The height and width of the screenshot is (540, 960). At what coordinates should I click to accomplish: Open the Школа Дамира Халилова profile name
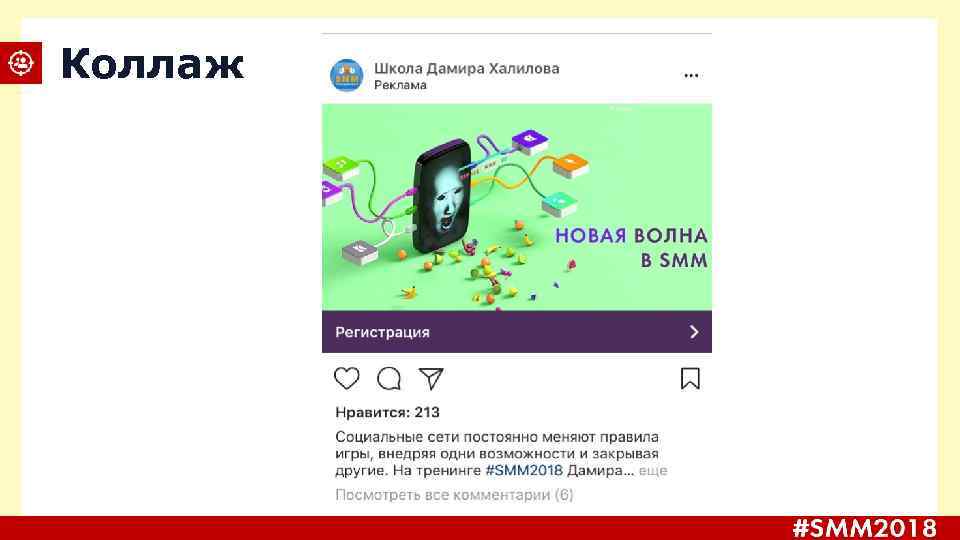467,68
